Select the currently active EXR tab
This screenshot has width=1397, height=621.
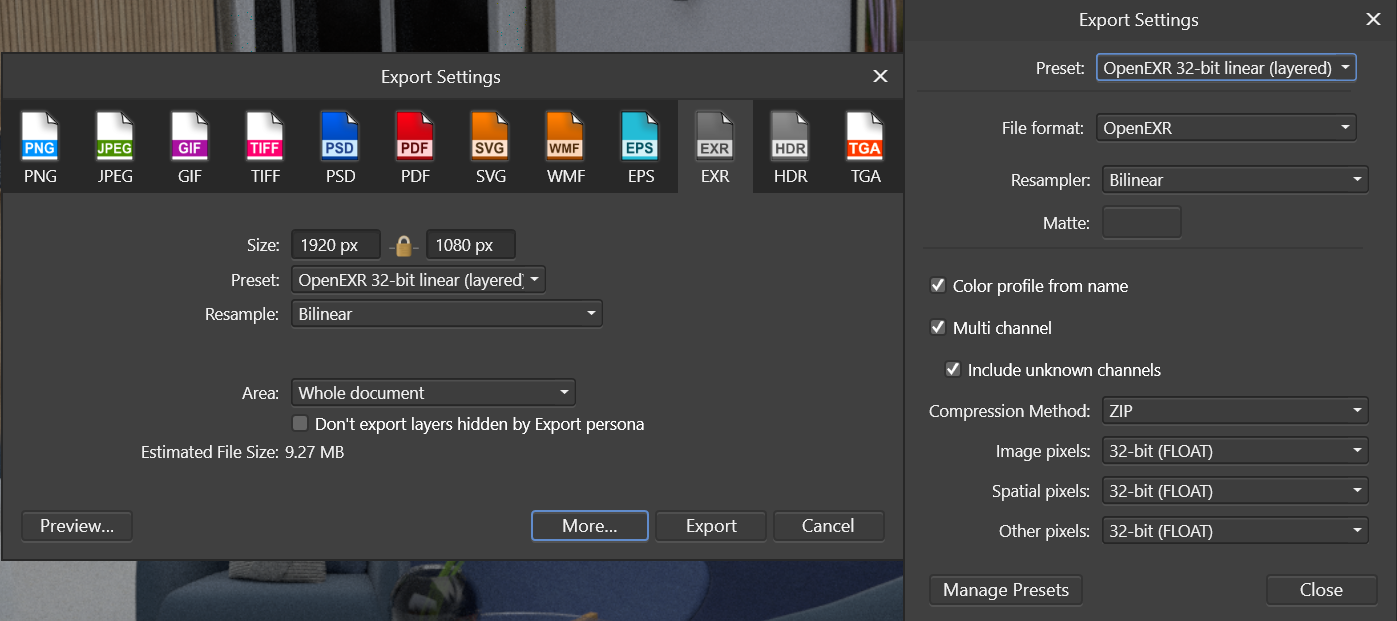pyautogui.click(x=715, y=146)
